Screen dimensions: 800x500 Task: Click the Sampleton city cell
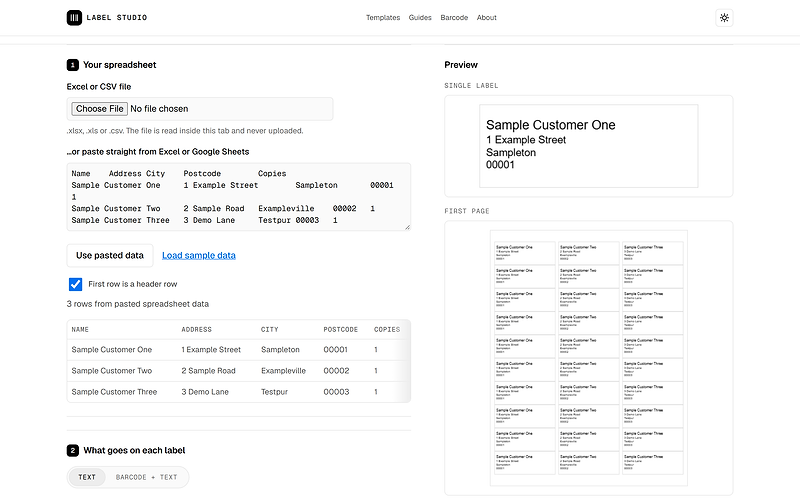point(280,349)
